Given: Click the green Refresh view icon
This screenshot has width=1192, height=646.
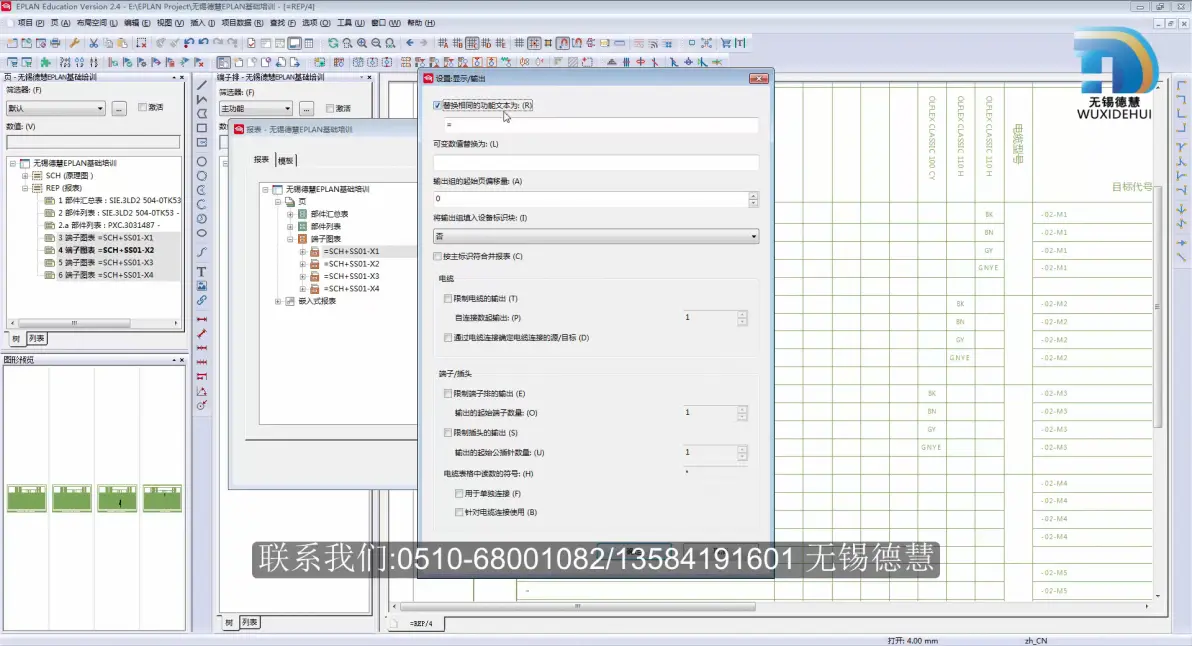Looking at the screenshot, I should click(333, 43).
